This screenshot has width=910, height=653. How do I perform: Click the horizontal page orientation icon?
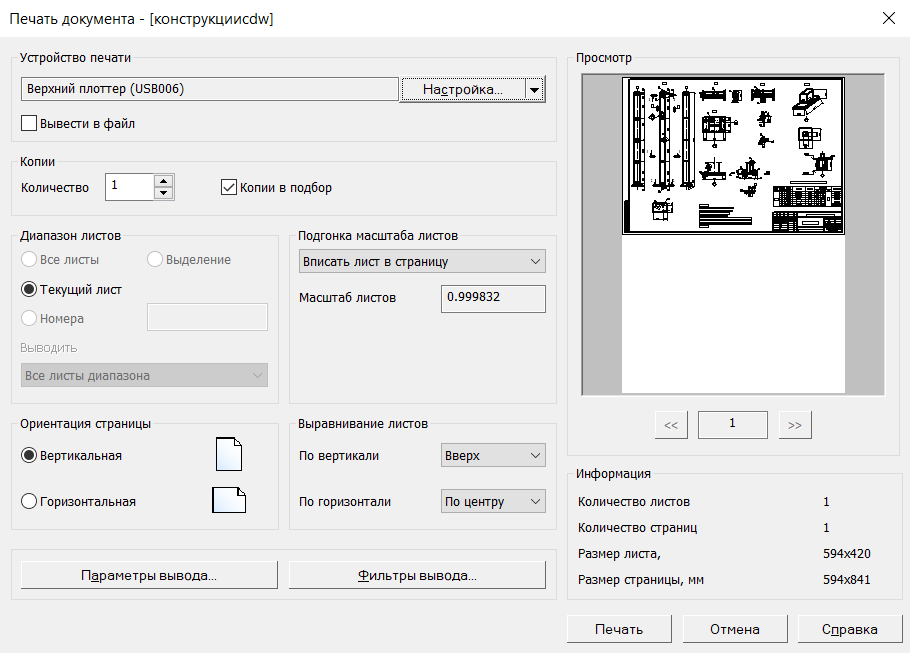[229, 500]
